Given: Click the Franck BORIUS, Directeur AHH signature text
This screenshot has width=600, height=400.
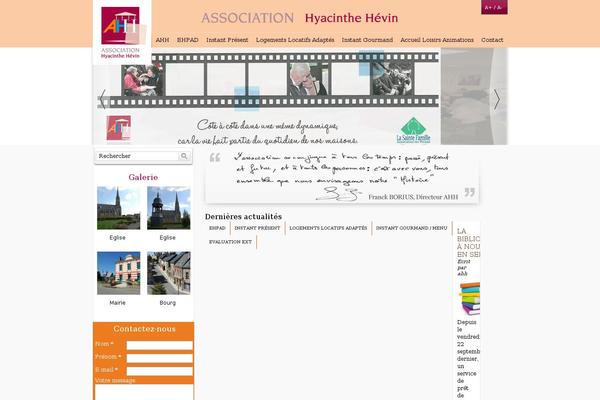Looking at the screenshot, I should click(x=413, y=197).
